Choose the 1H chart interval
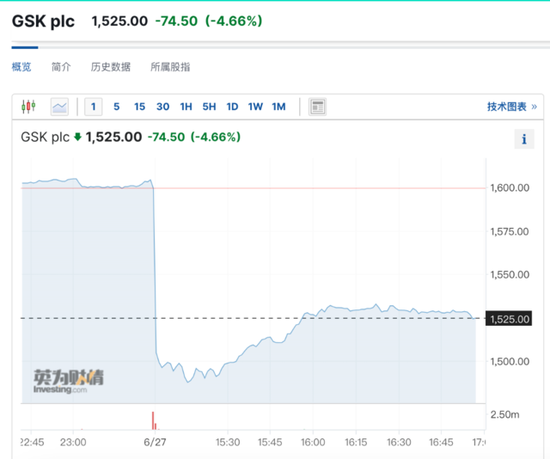The width and height of the screenshot is (550, 459). [x=186, y=107]
